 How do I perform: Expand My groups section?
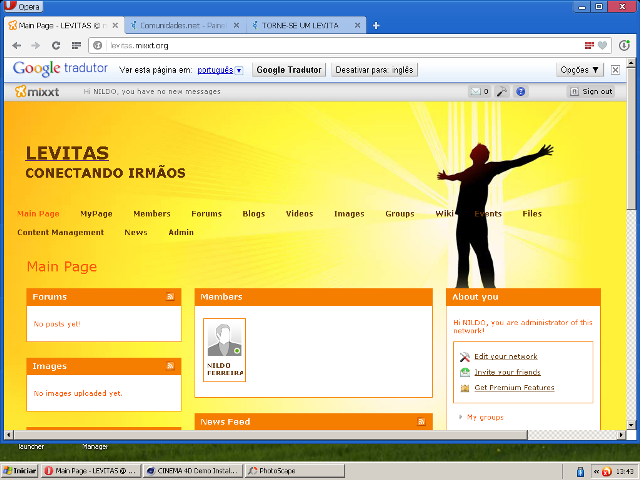point(460,417)
